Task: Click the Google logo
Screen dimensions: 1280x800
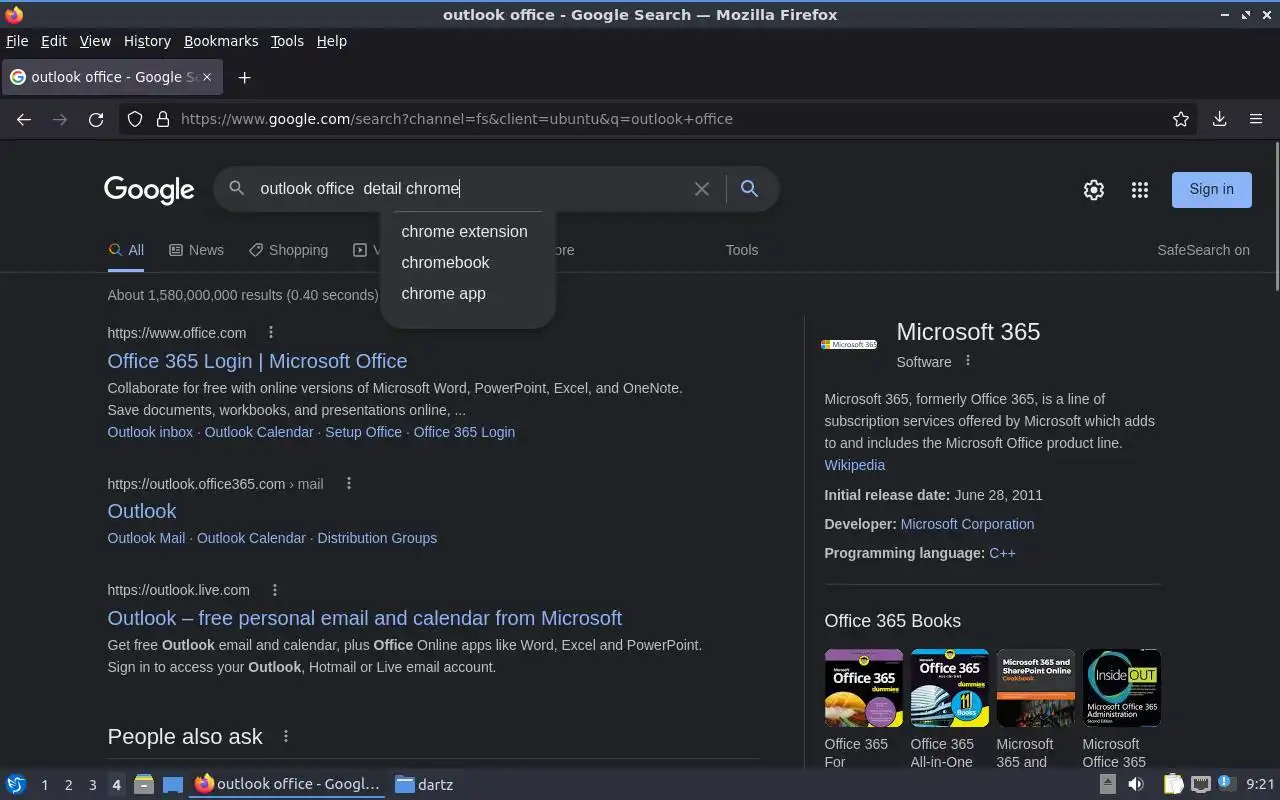Action: tap(149, 190)
